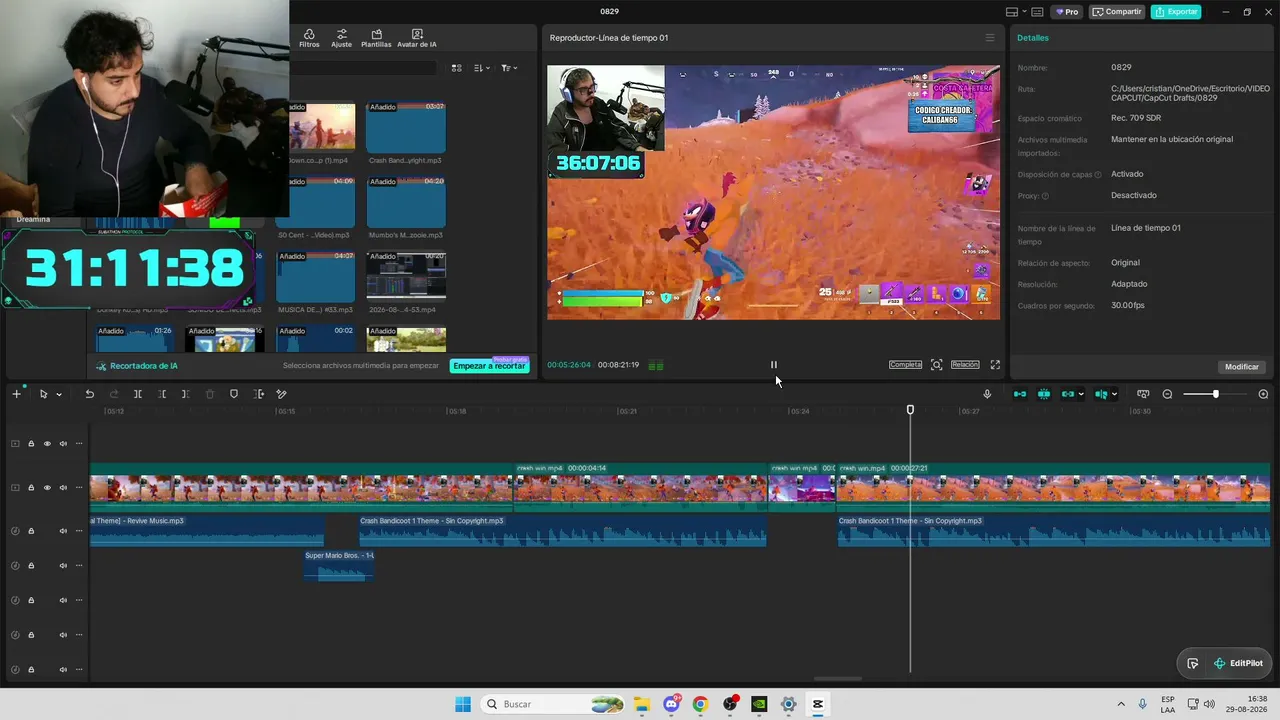Click the magic pen edit tool icon
Image resolution: width=1280 pixels, height=720 pixels.
pyautogui.click(x=282, y=394)
